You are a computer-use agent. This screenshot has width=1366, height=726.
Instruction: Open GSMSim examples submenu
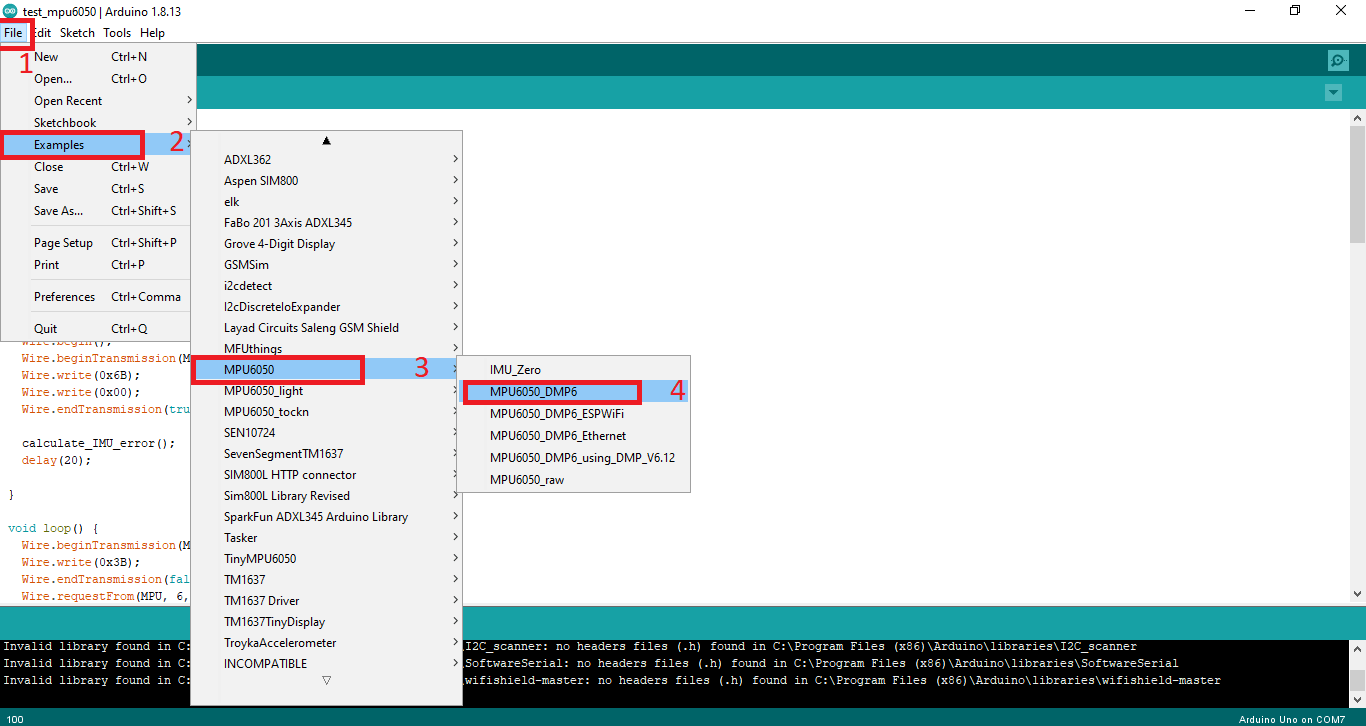(x=326, y=265)
